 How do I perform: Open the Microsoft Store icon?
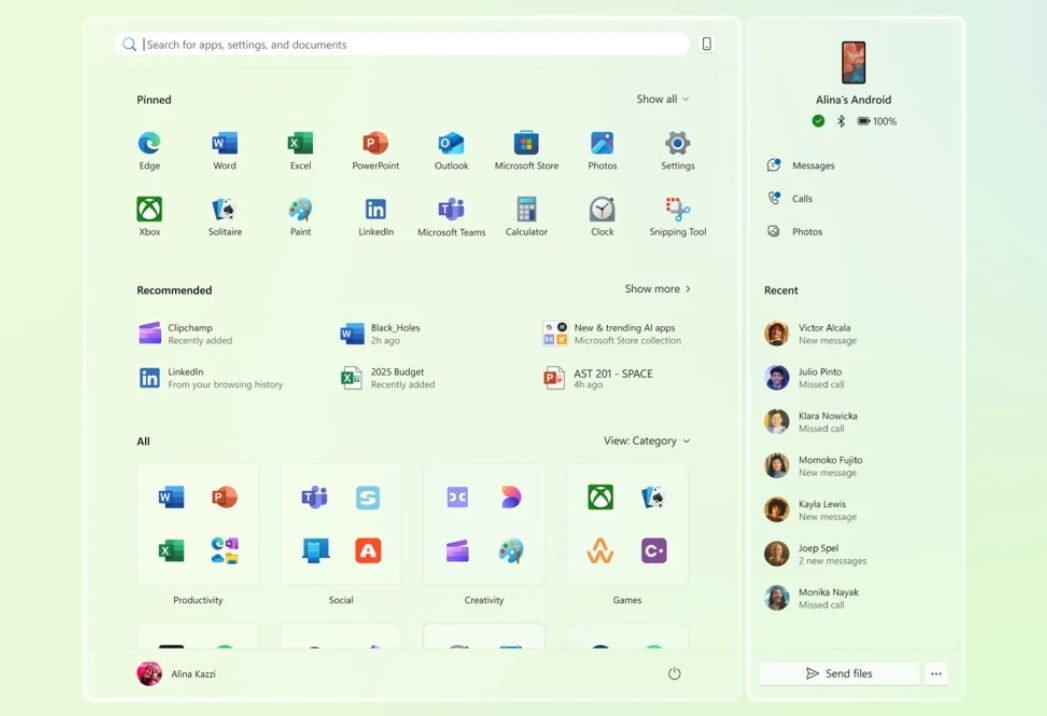(526, 151)
